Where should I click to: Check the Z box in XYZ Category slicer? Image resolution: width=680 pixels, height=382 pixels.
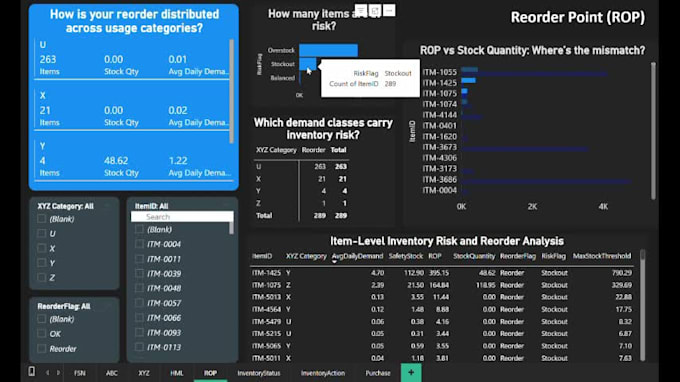click(x=42, y=278)
